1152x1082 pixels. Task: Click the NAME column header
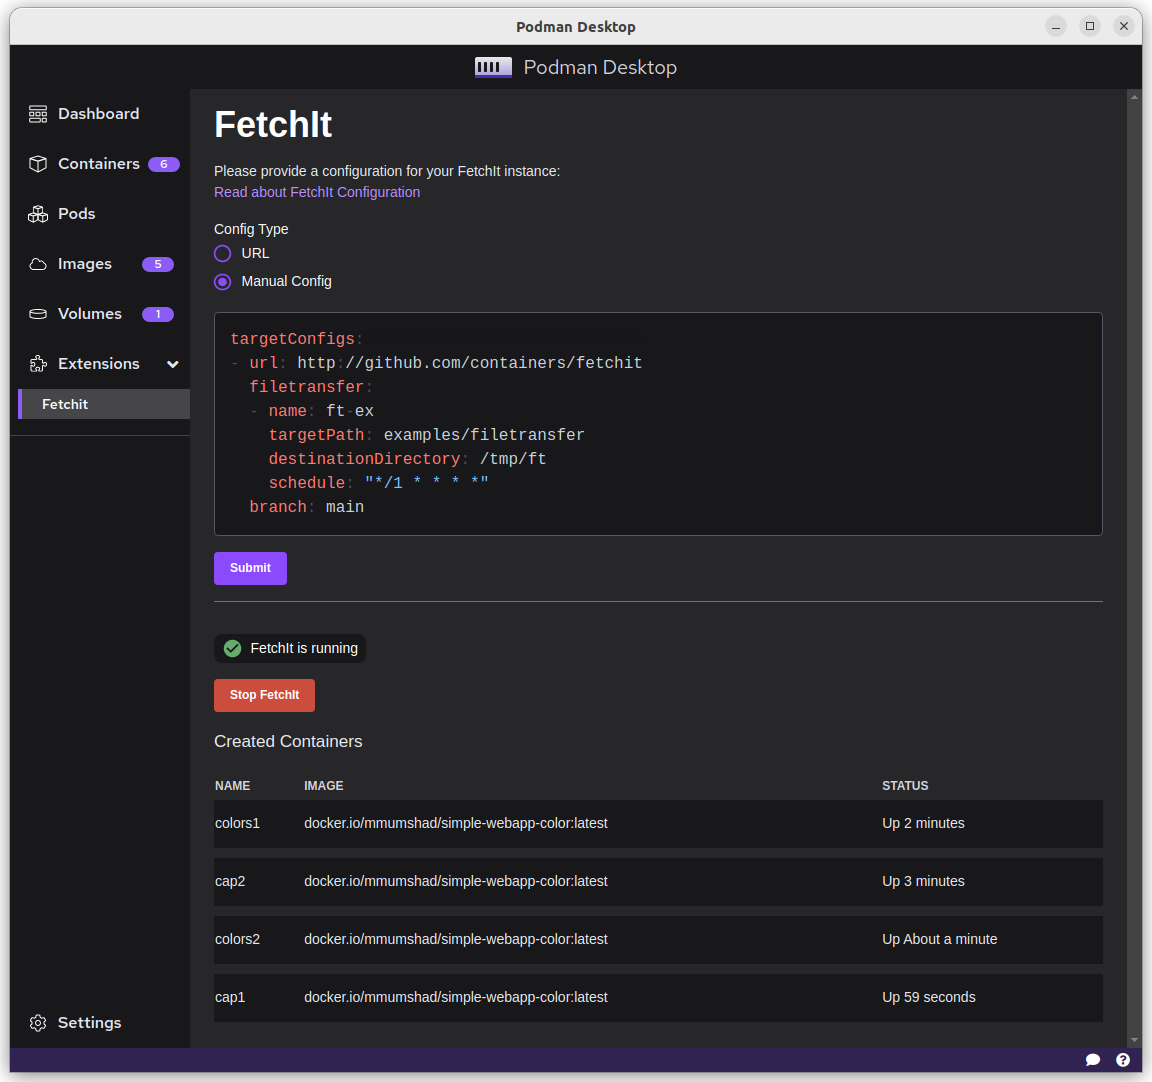coord(232,786)
